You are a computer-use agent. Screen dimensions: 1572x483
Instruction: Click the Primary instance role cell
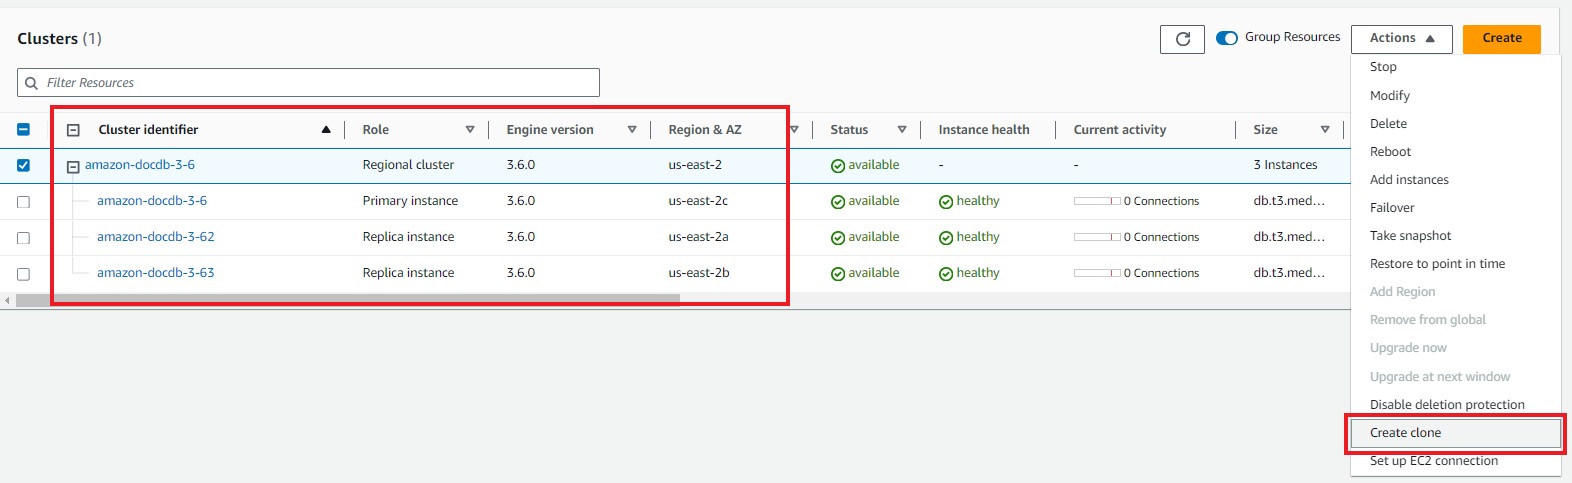click(x=410, y=201)
